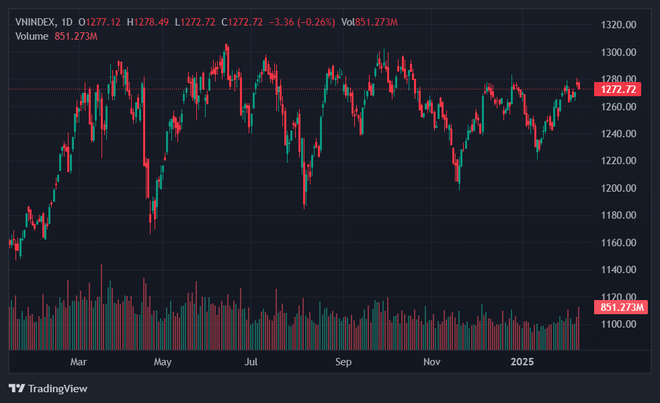
Task: Click the Vol851.273M header value
Action: point(369,22)
